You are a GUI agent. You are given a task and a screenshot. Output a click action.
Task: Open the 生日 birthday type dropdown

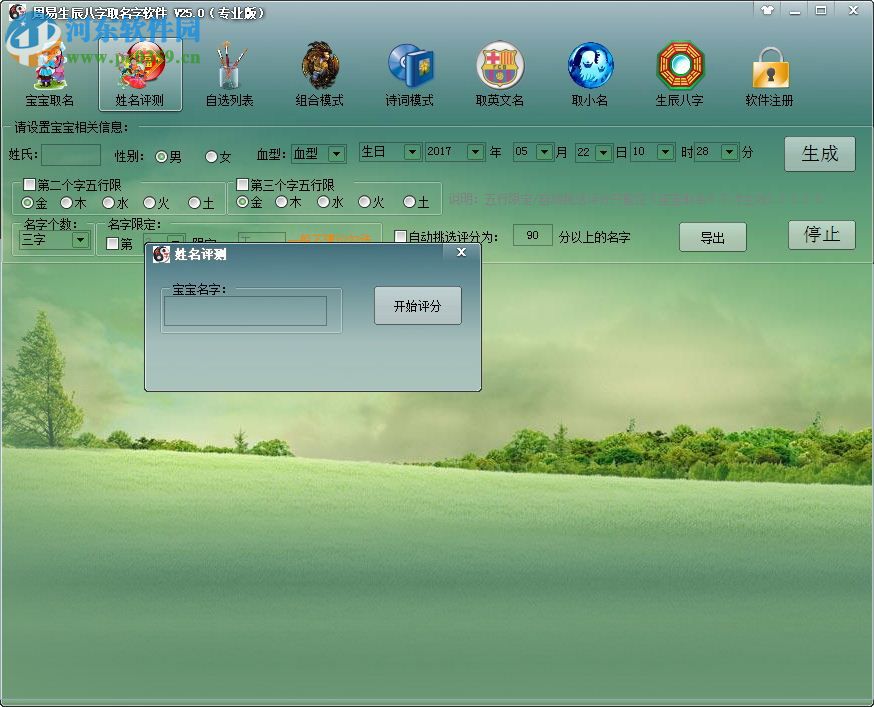(x=412, y=152)
